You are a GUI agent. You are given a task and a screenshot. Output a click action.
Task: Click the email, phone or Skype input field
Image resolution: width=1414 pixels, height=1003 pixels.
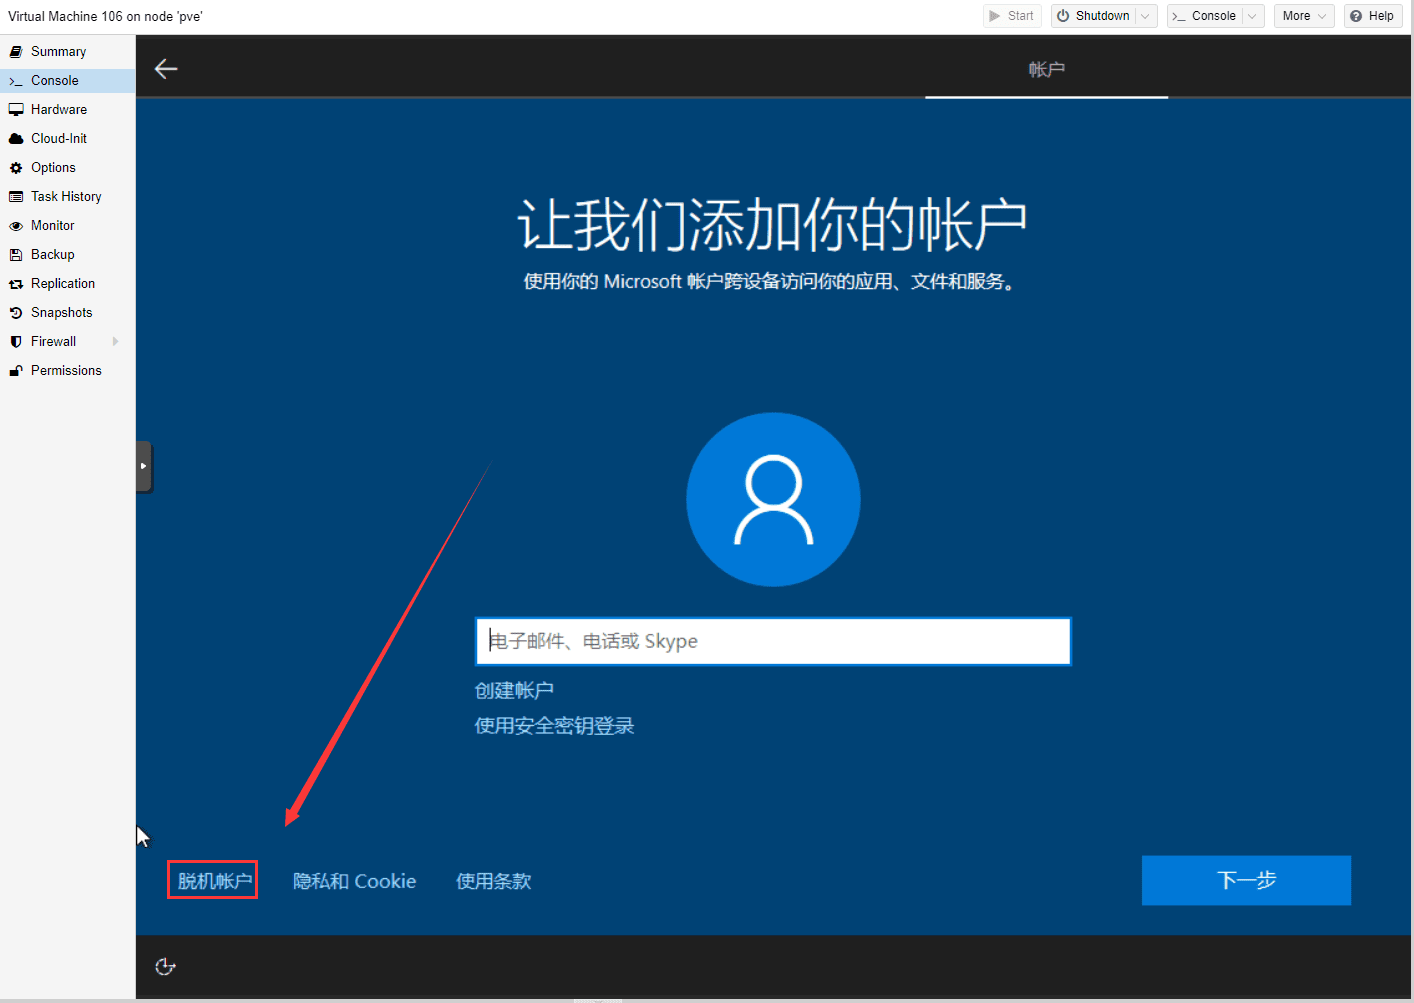[x=773, y=641]
